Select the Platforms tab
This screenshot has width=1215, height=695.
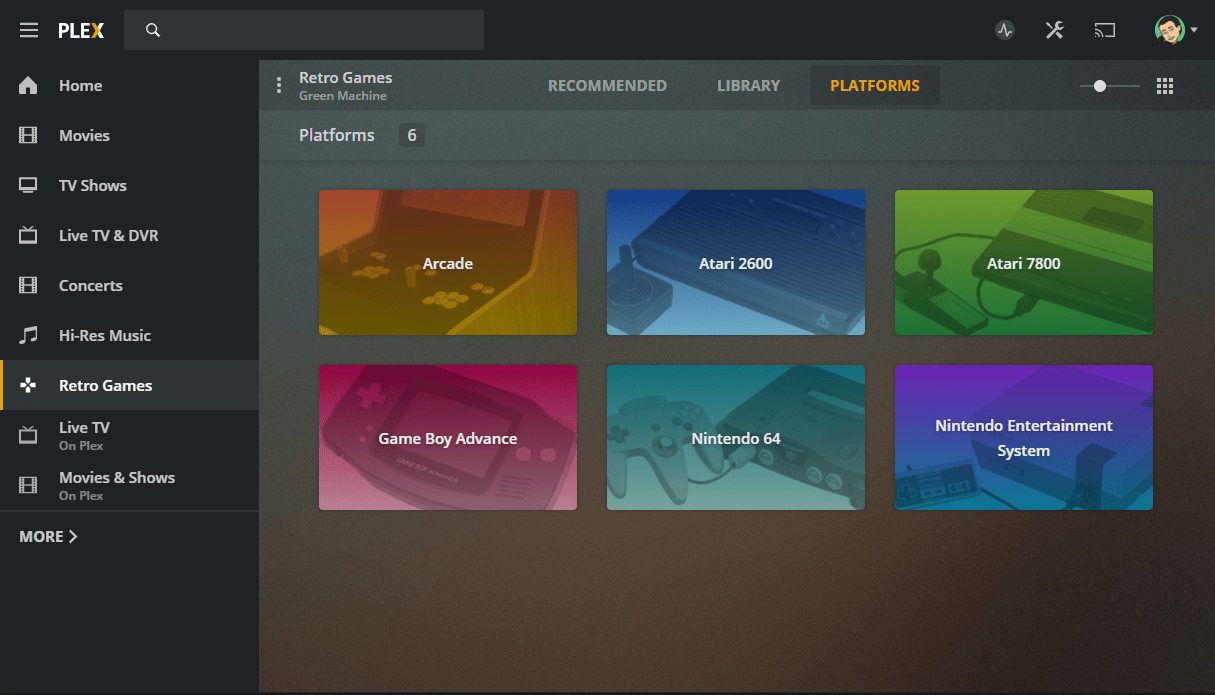tap(875, 86)
